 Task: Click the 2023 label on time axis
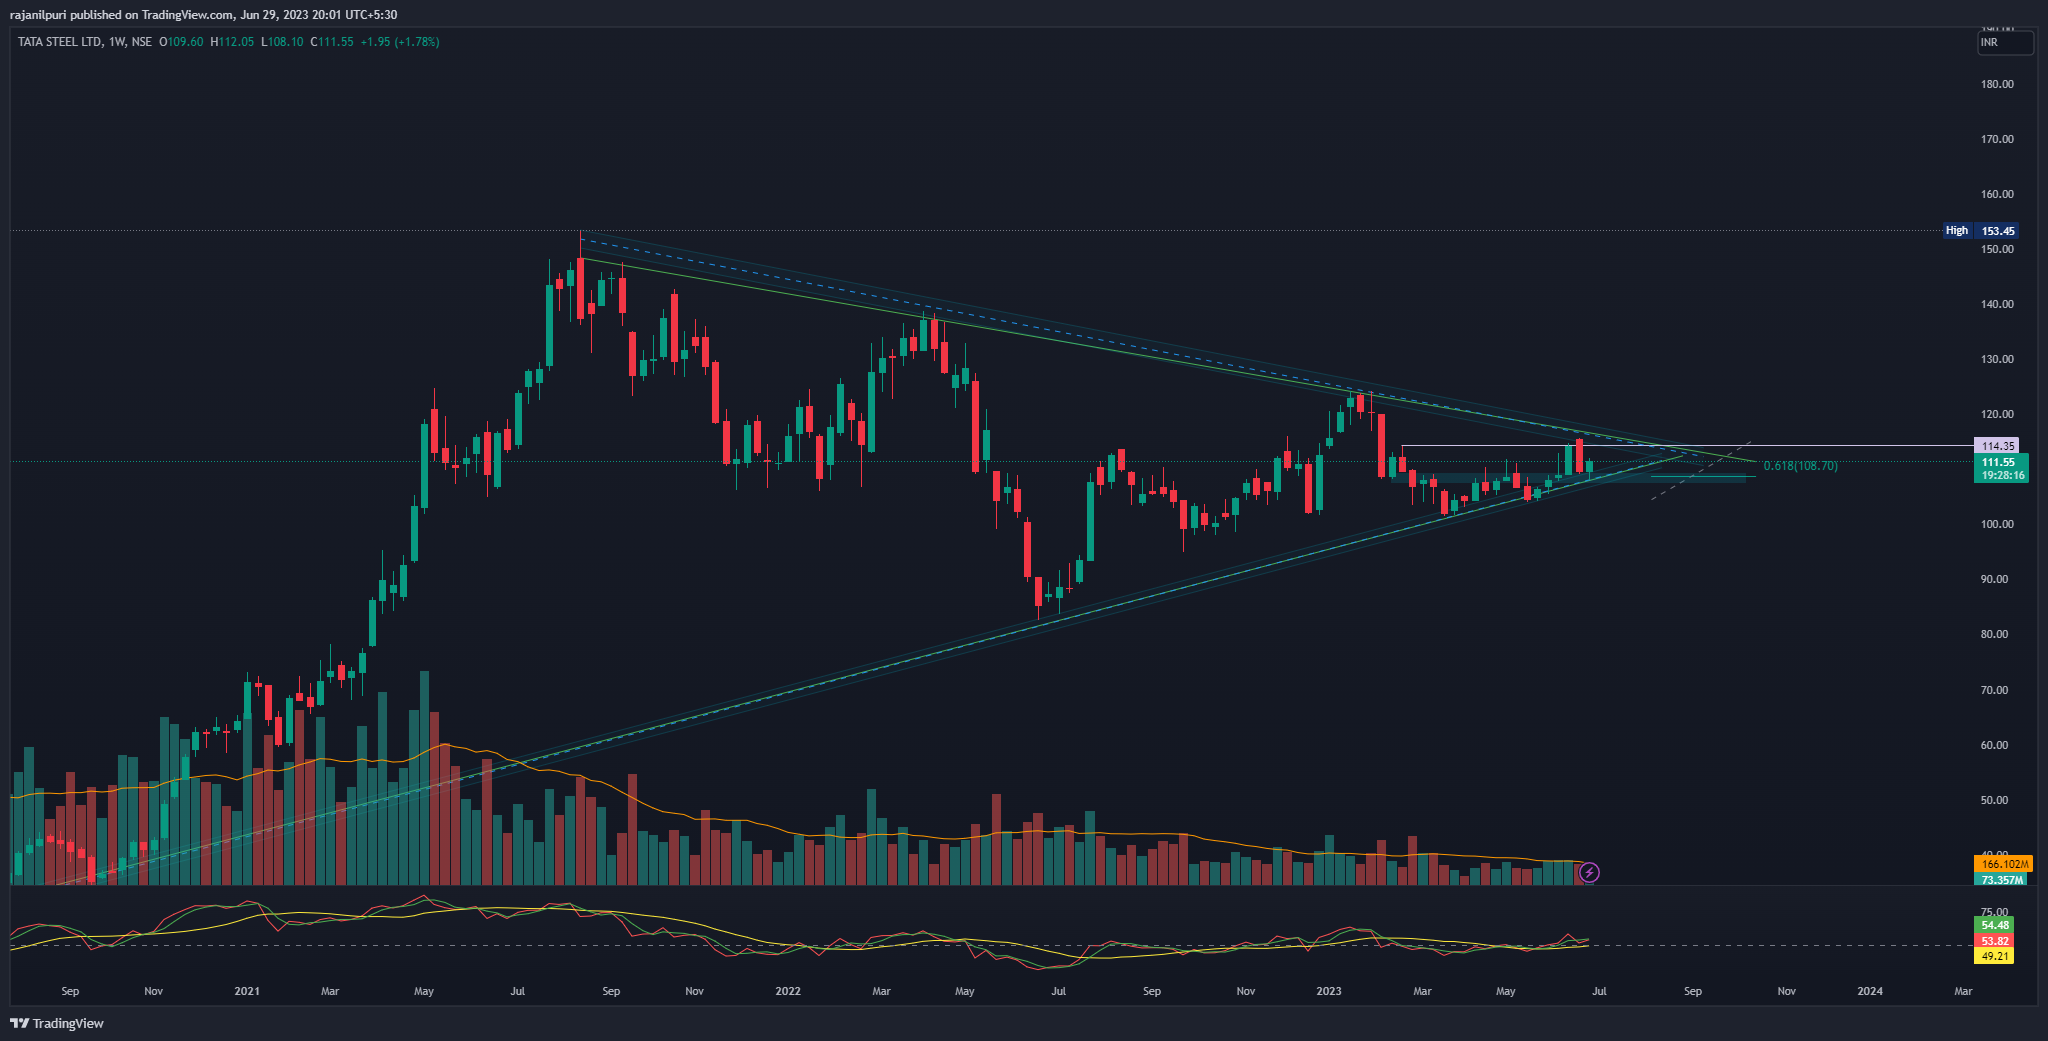point(1329,991)
